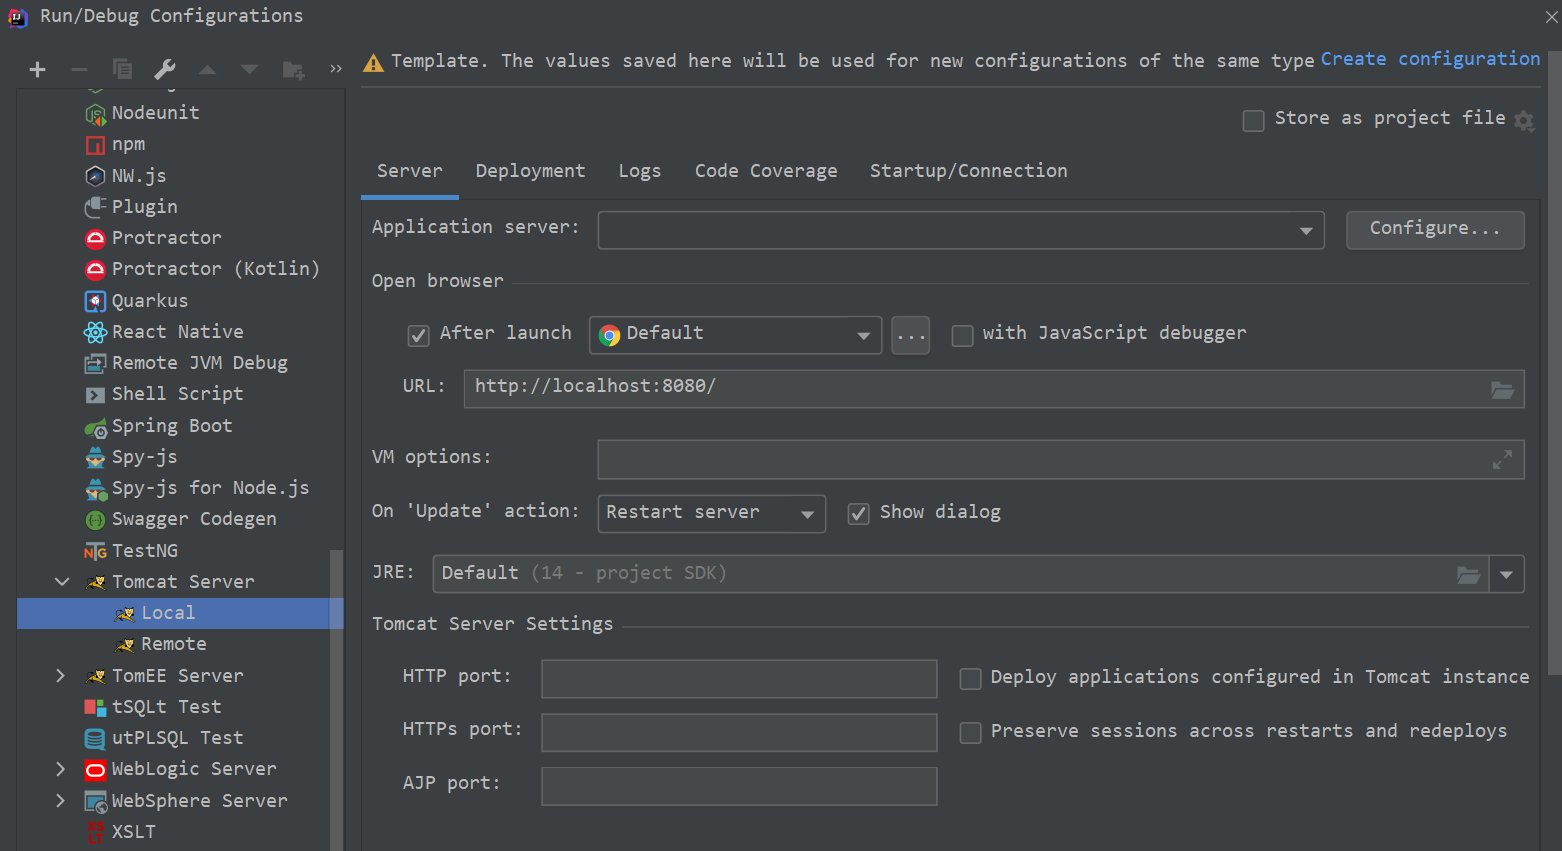1562x851 pixels.
Task: Click the Remove Configuration minus icon
Action: [x=80, y=69]
